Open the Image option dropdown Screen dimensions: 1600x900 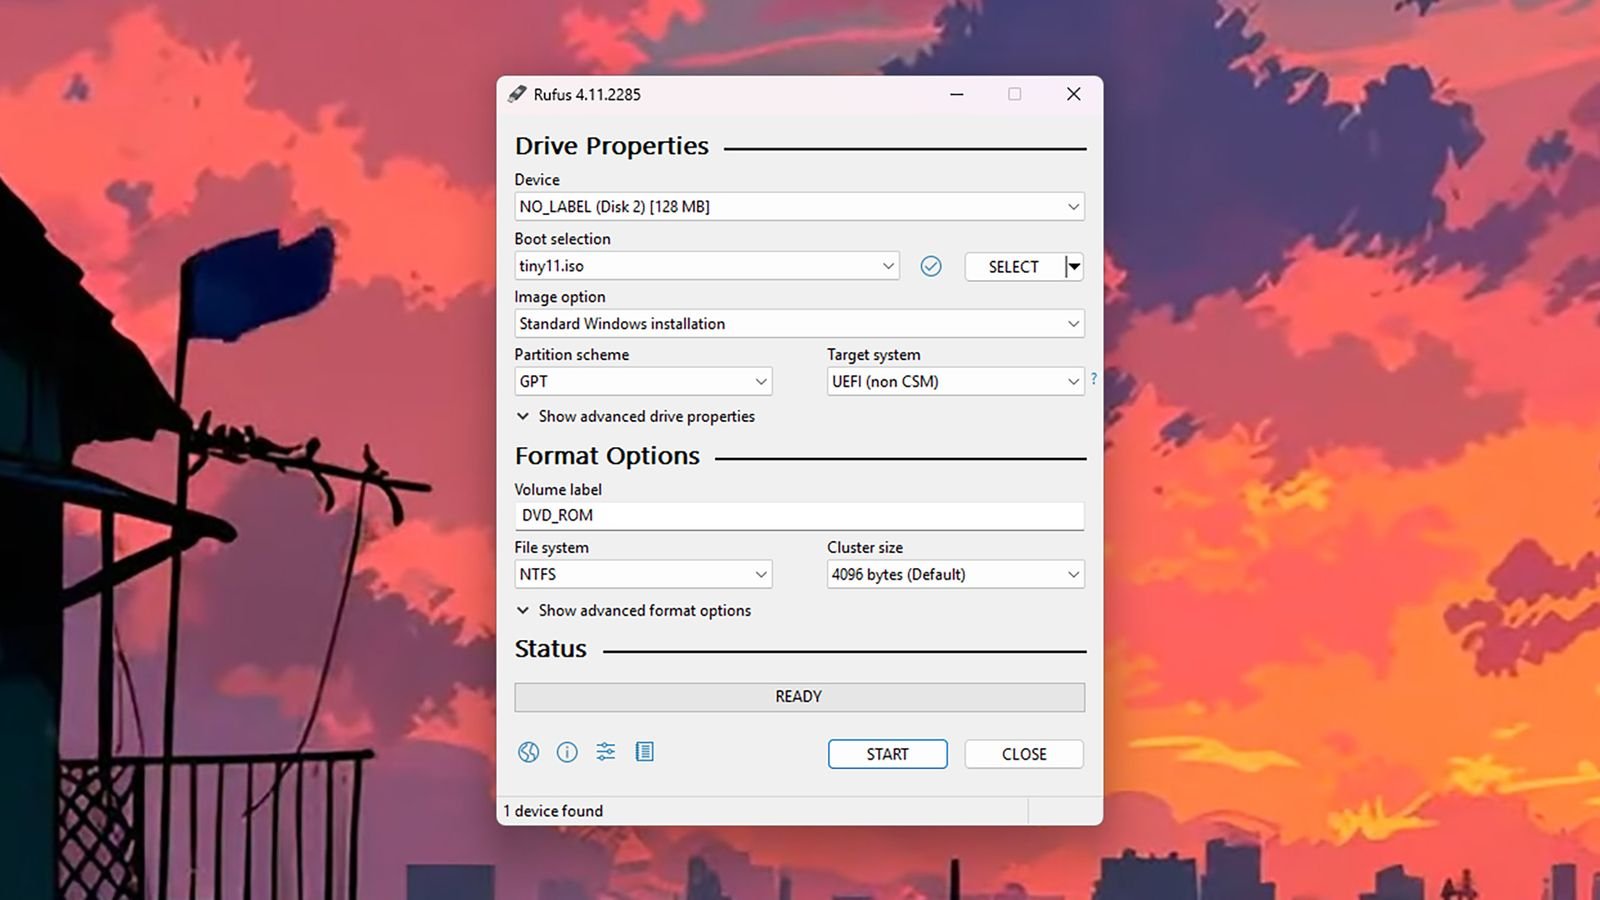click(799, 324)
